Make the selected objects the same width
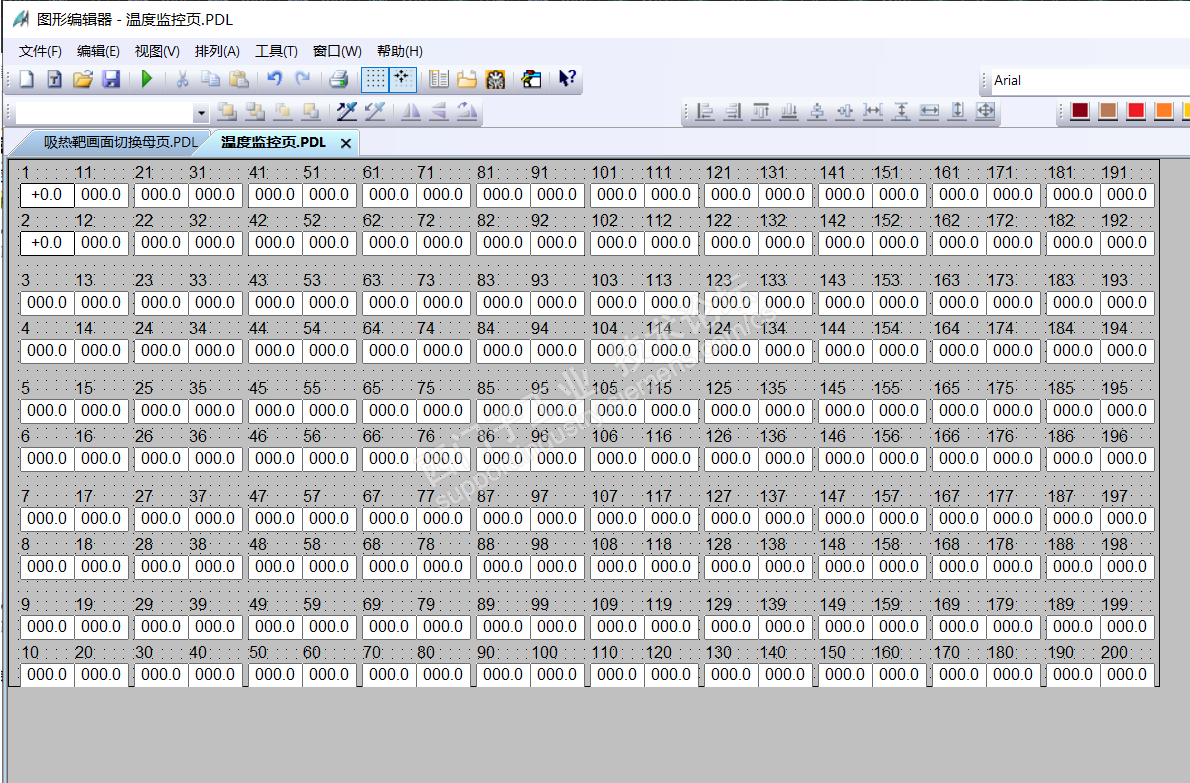The height and width of the screenshot is (783, 1190). point(930,112)
